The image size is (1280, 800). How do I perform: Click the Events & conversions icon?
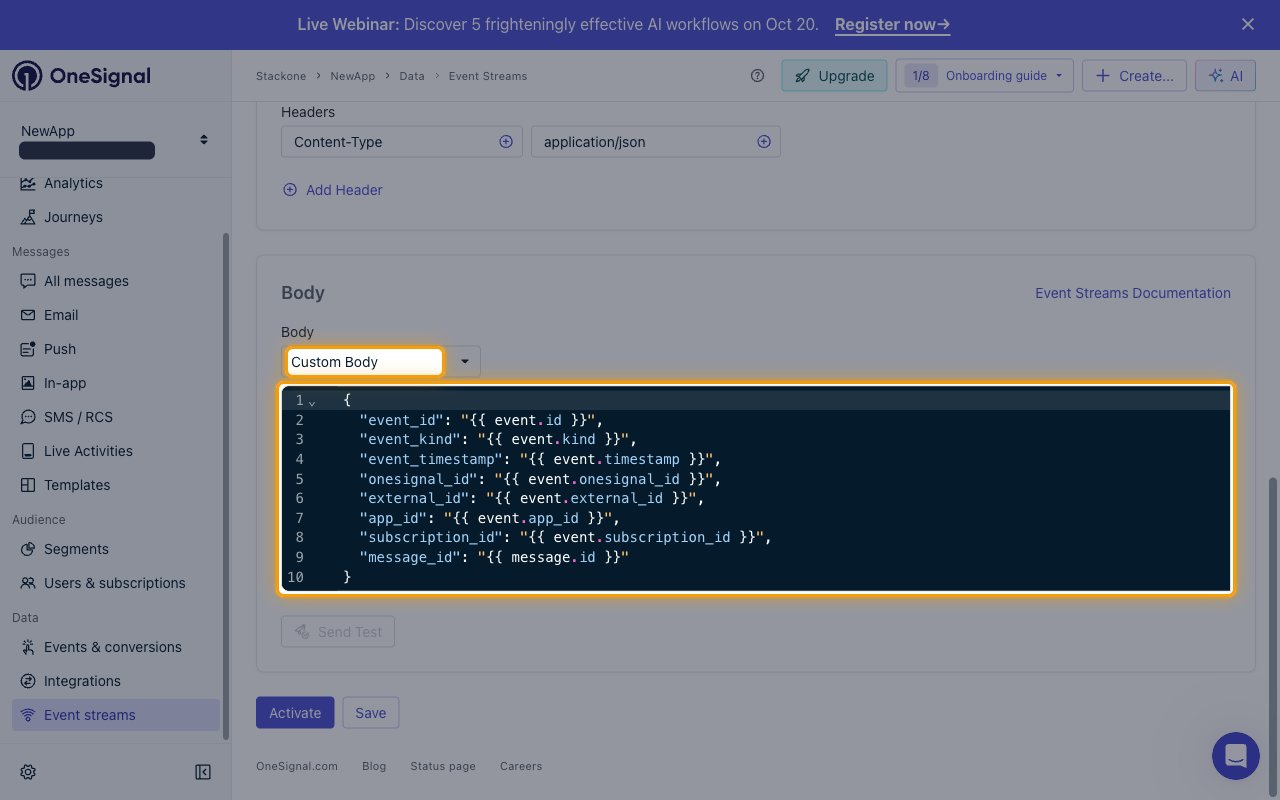(x=28, y=647)
